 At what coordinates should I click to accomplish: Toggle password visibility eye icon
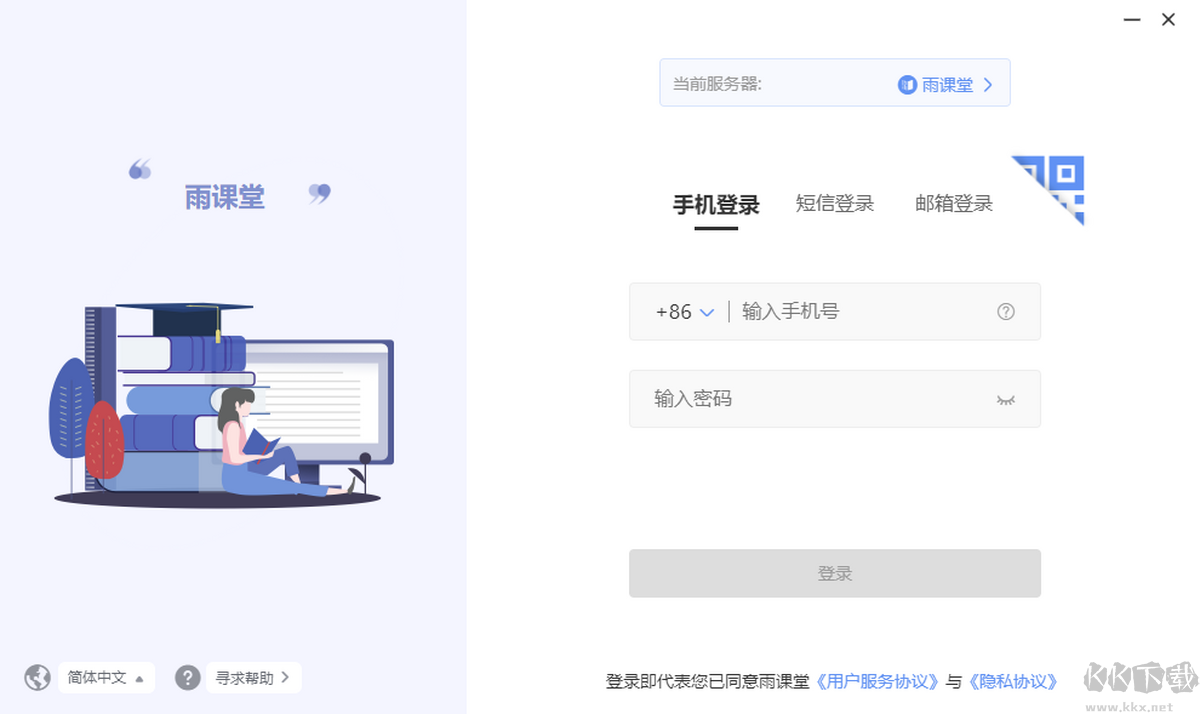click(1006, 399)
